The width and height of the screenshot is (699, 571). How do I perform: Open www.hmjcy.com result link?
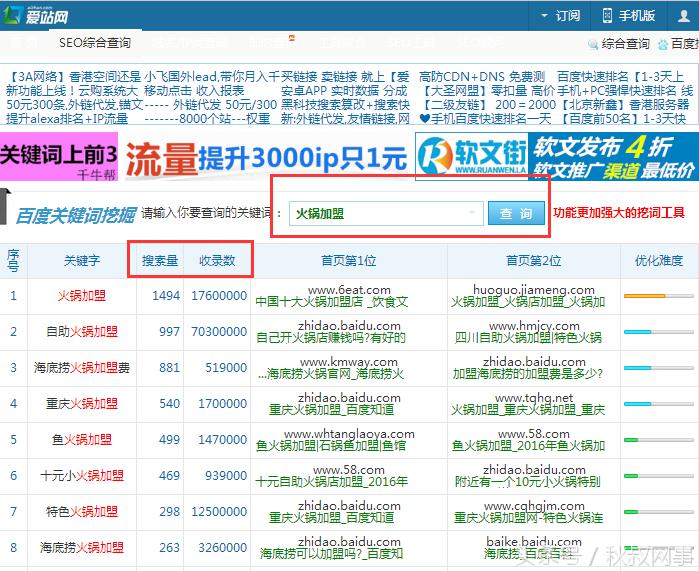[x=534, y=326]
